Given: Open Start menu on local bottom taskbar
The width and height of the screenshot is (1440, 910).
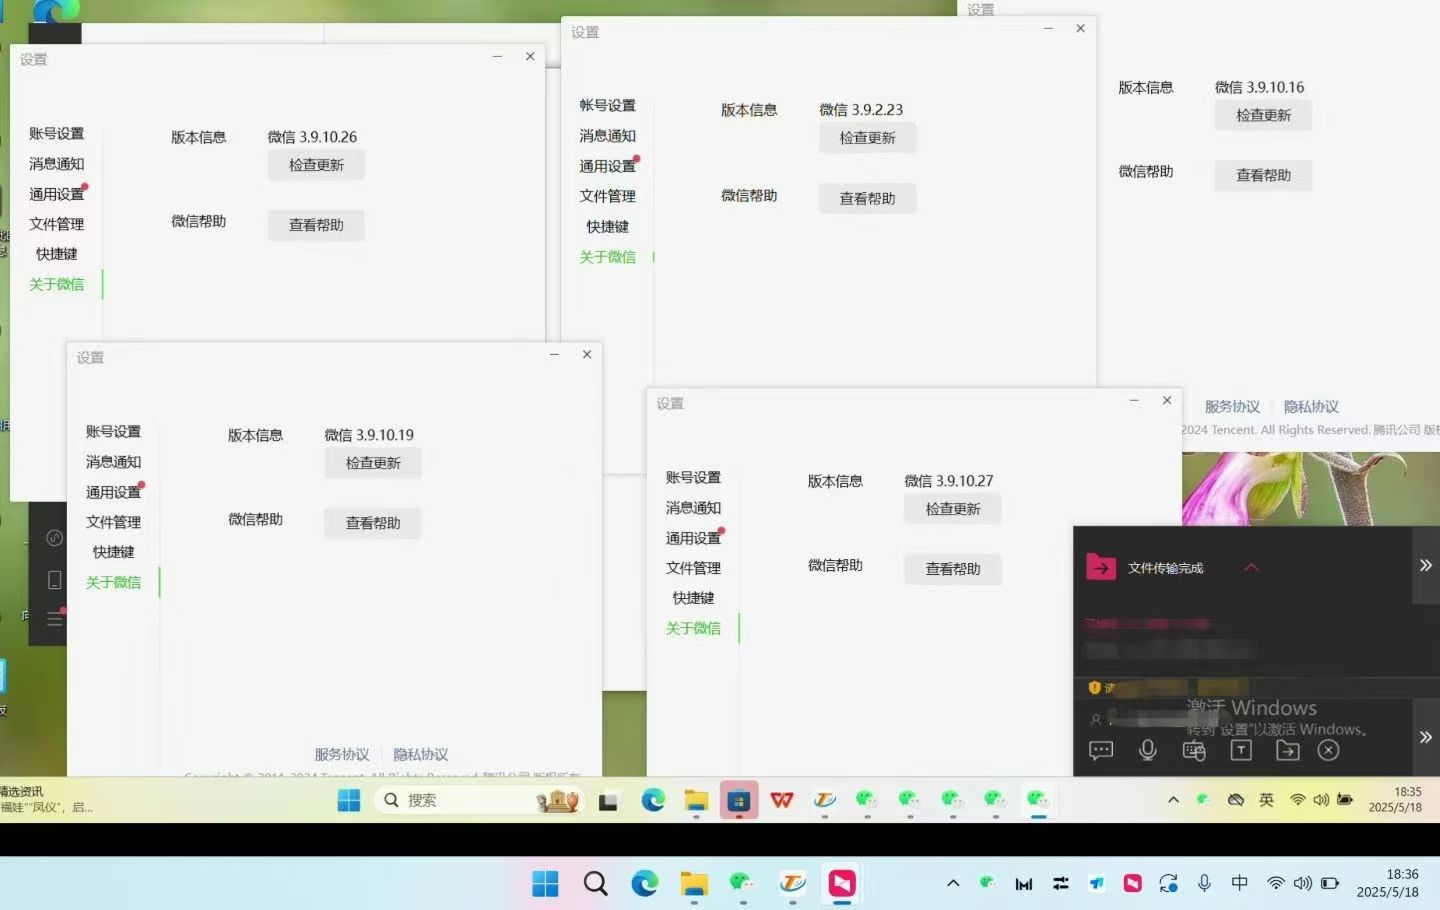Looking at the screenshot, I should 545,884.
